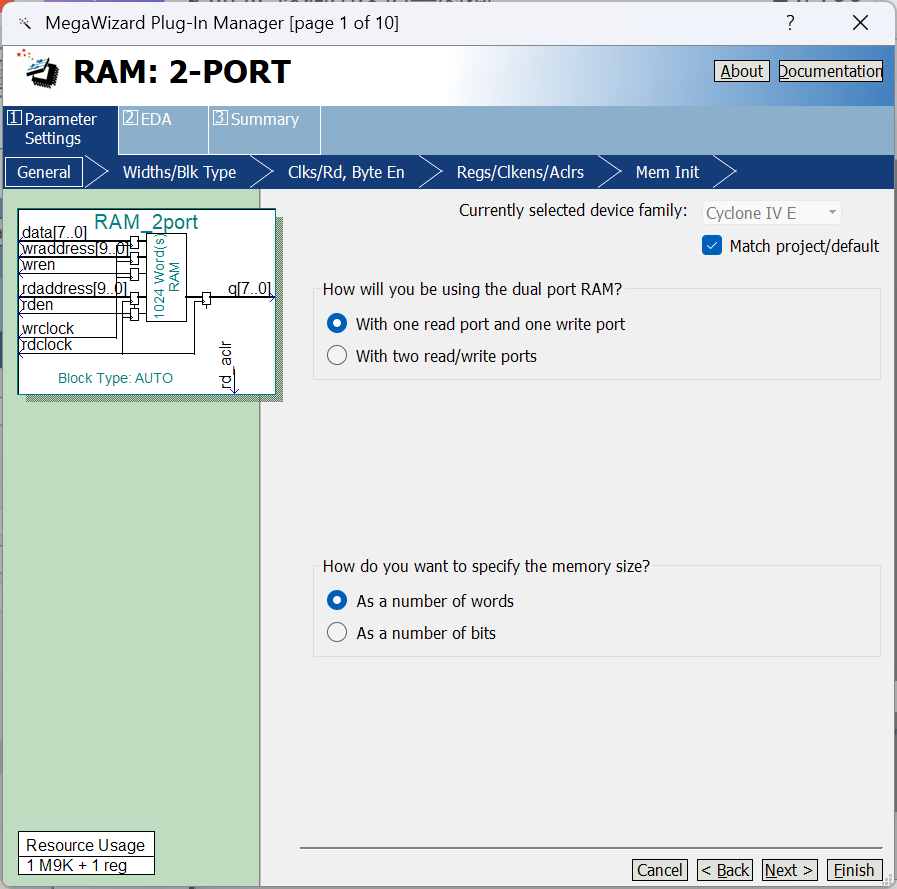Click the wren port label
Image resolution: width=897 pixels, height=889 pixels.
(38, 265)
